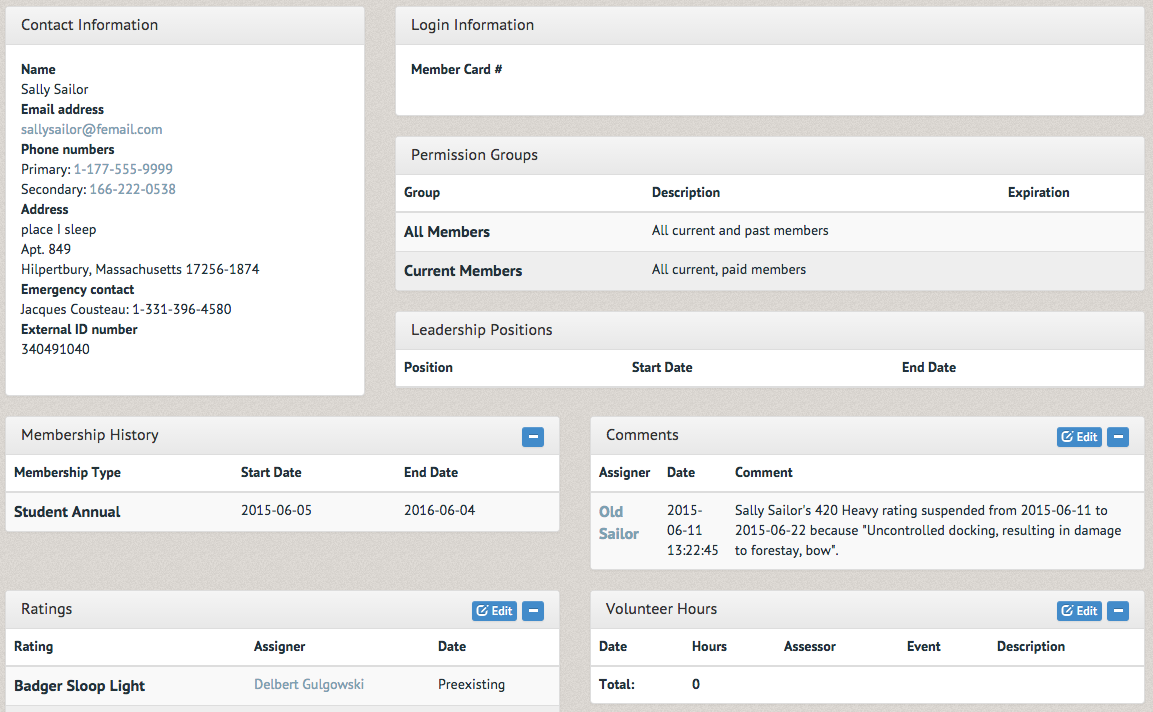This screenshot has width=1153, height=712.
Task: Click Description header in Permission Groups
Action: [685, 193]
